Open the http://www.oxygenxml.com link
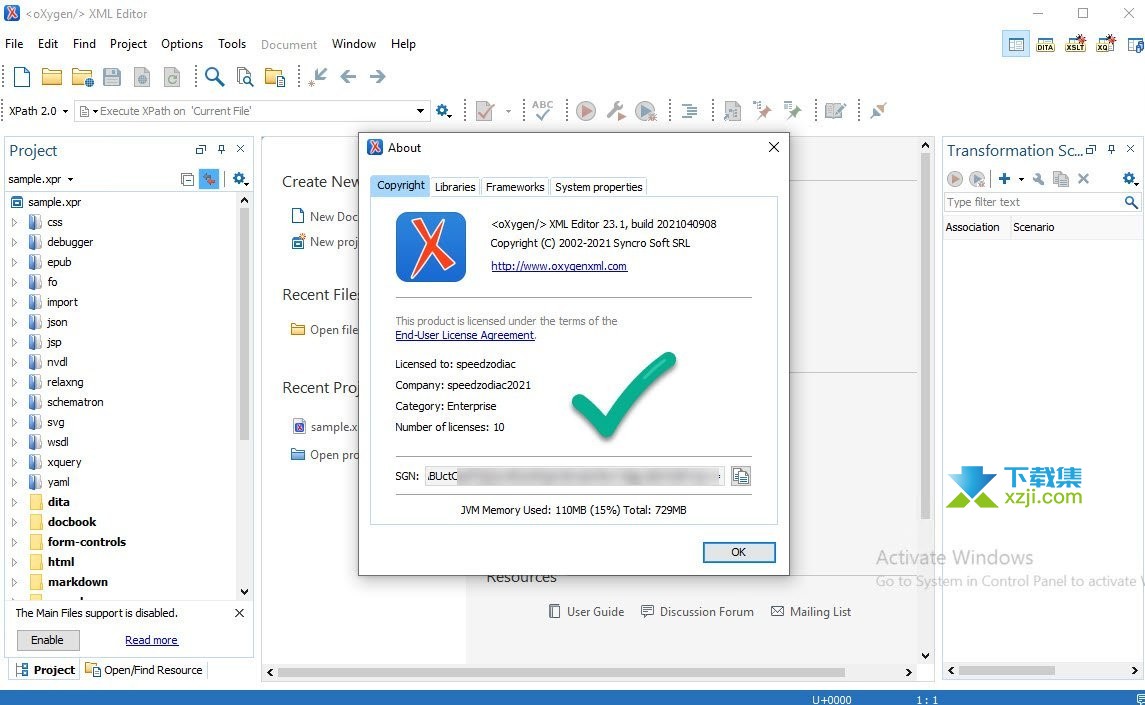This screenshot has width=1145, height=705. [559, 266]
